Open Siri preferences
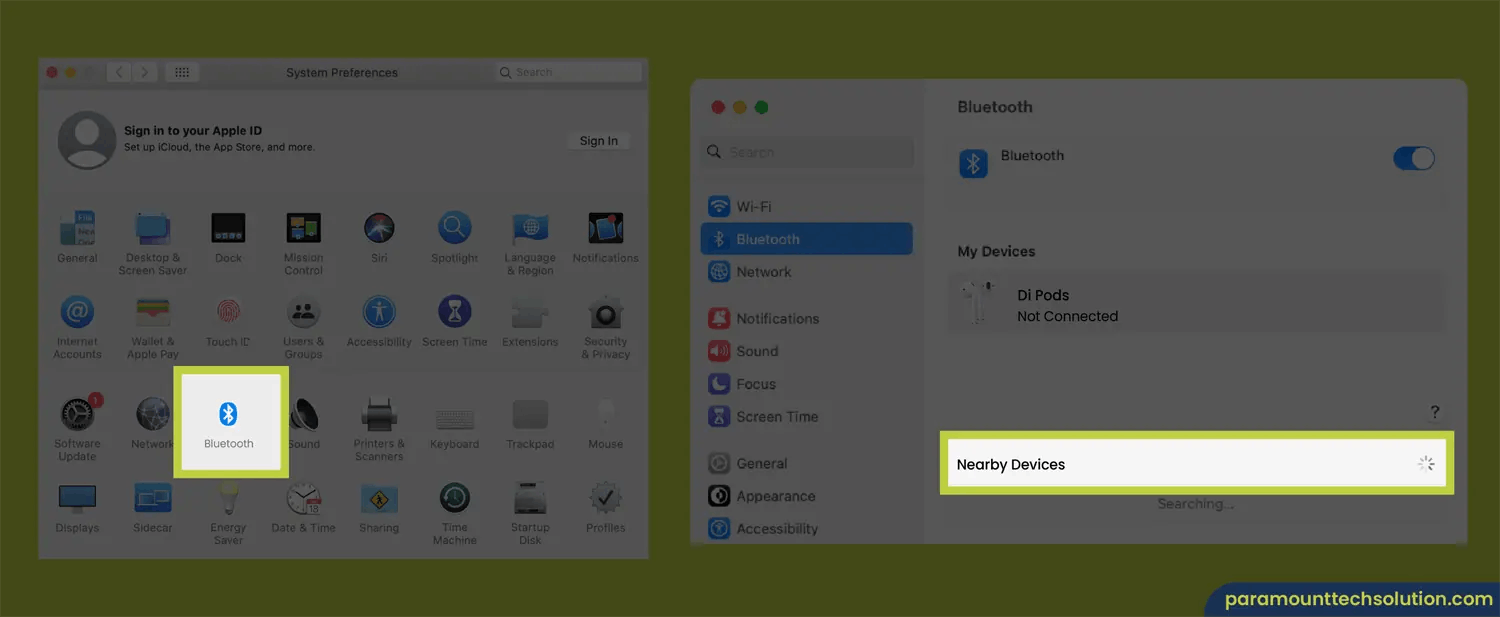Screen dimensions: 1500x617 (379, 237)
